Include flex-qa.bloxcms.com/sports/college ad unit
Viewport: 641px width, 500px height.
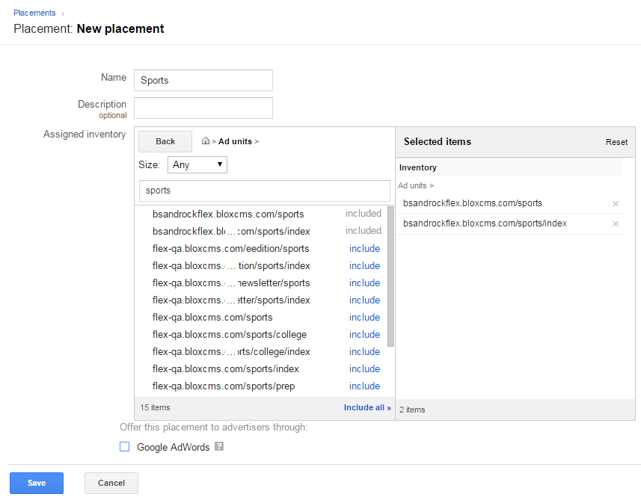[x=364, y=334]
